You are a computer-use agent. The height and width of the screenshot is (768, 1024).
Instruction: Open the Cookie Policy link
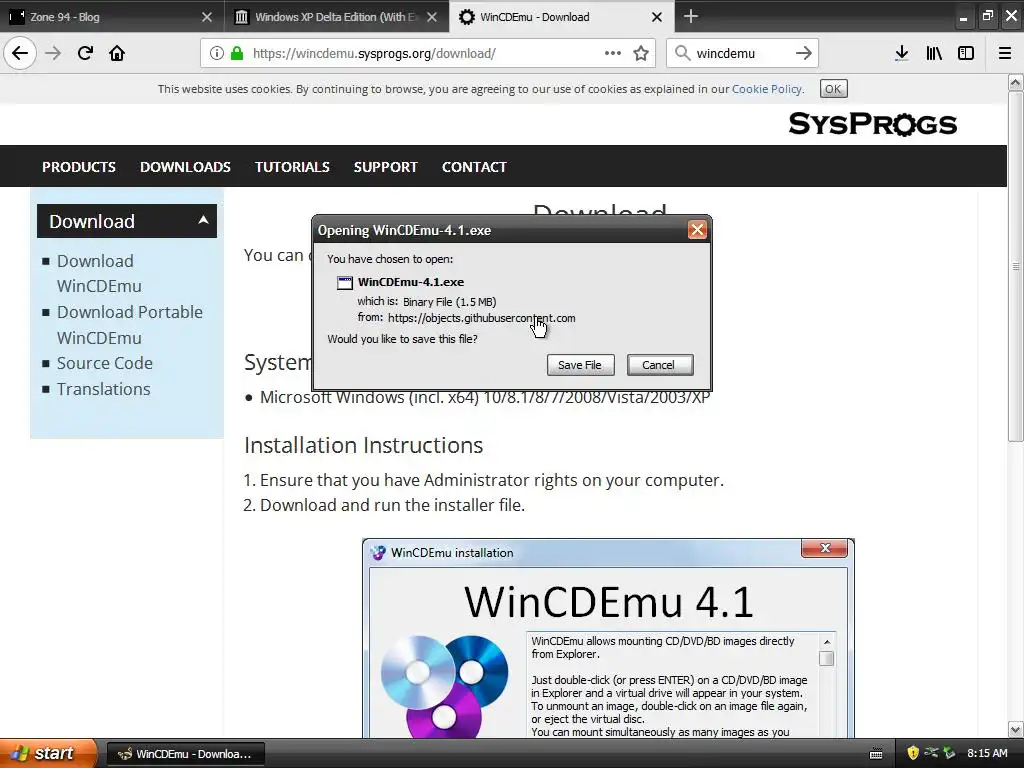(767, 89)
